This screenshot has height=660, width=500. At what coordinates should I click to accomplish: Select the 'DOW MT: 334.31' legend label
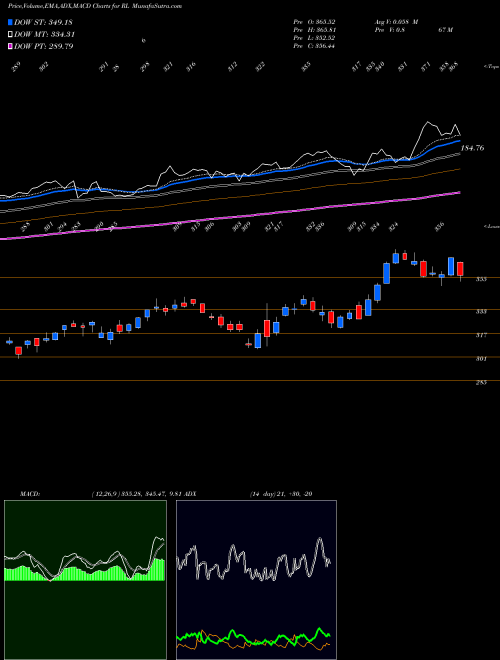click(x=44, y=34)
